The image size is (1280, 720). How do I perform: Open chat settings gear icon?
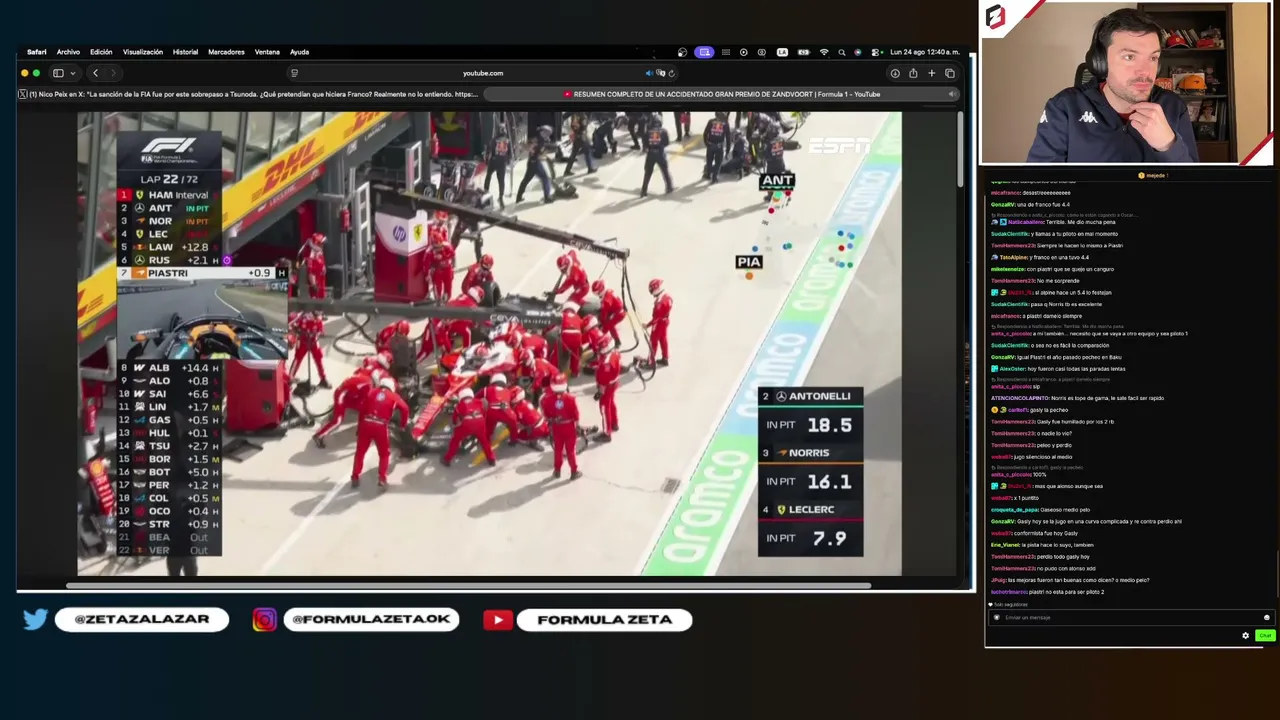click(x=1245, y=635)
